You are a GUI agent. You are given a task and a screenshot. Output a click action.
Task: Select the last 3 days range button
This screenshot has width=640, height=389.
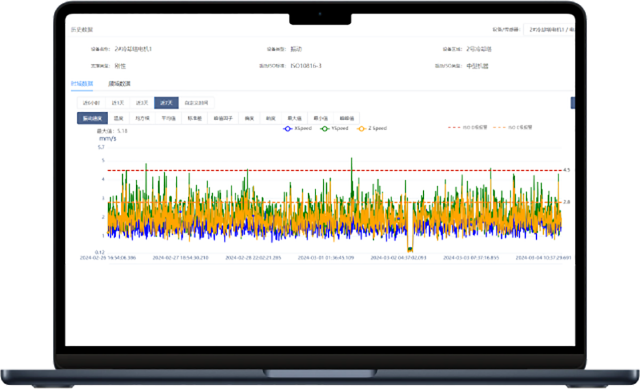tap(142, 103)
